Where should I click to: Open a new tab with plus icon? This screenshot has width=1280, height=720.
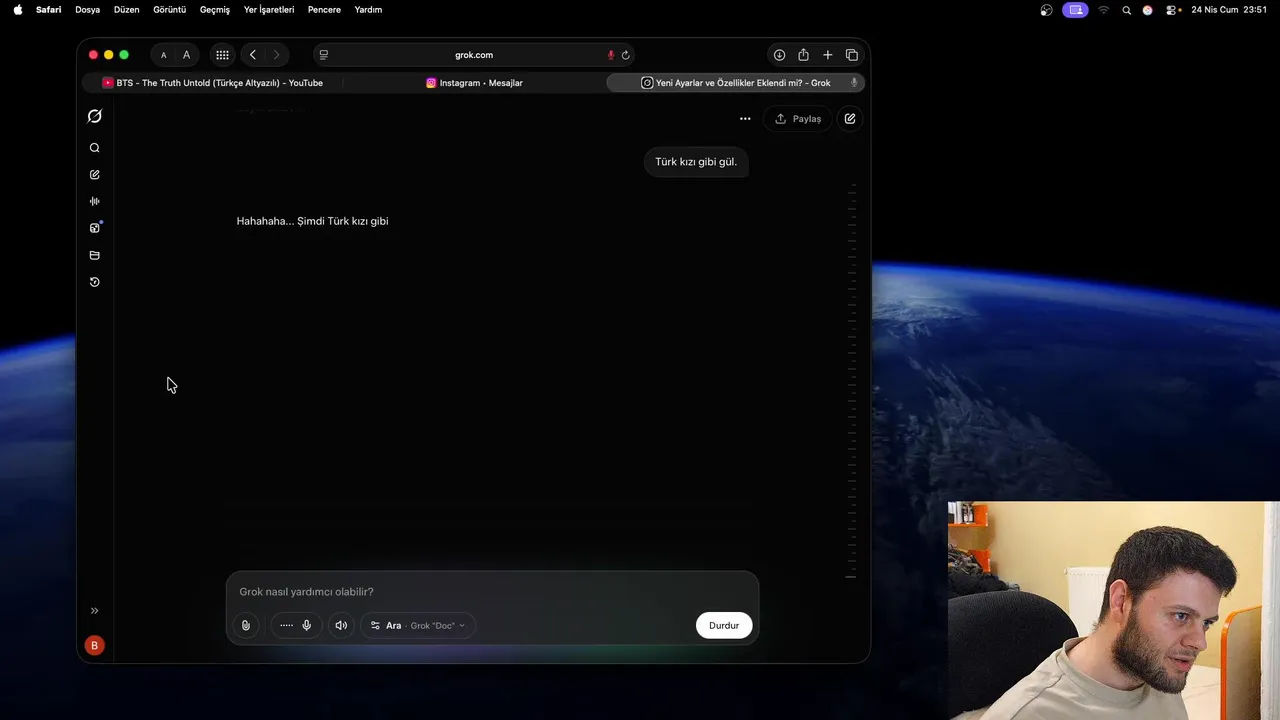(827, 55)
